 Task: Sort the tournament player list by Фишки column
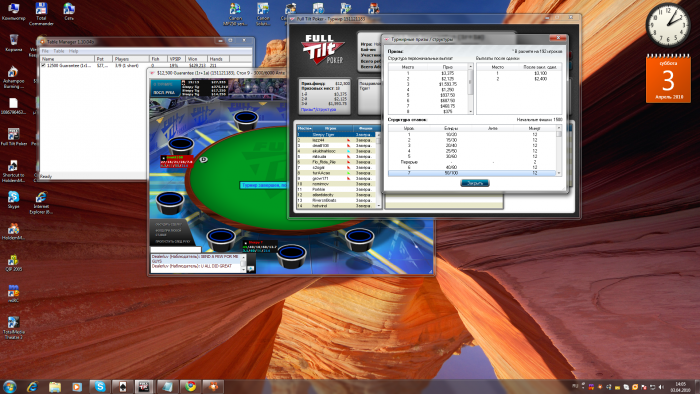(365, 129)
